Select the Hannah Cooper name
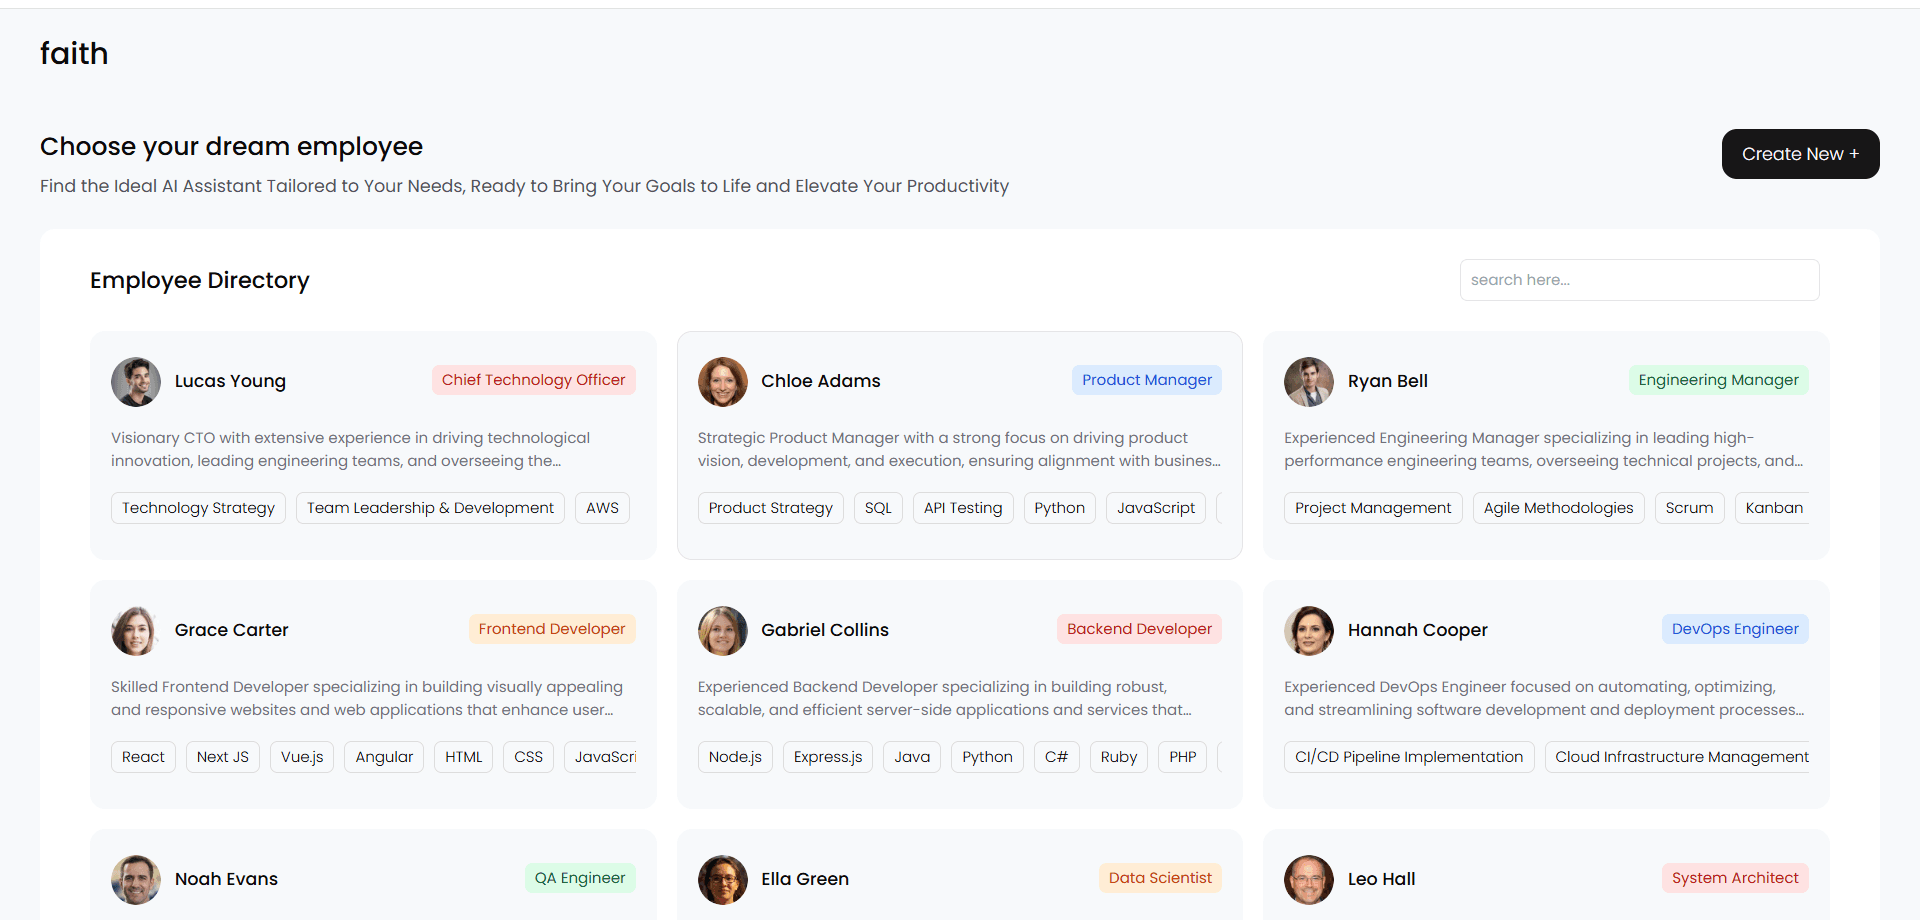The height and width of the screenshot is (920, 1920). (1418, 630)
